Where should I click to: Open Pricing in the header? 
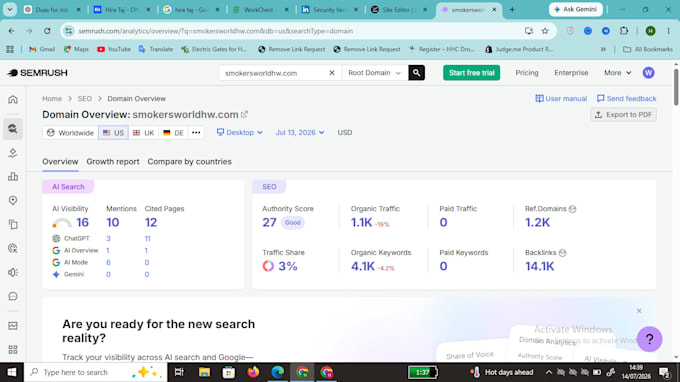click(x=527, y=73)
